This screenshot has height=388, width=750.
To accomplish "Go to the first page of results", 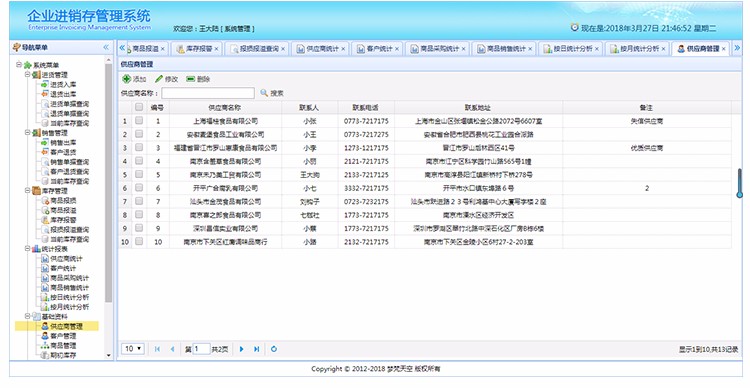I will click(x=157, y=349).
